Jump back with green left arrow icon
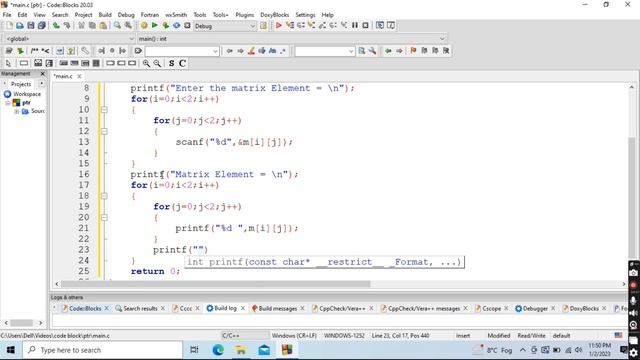Image resolution: width=640 pixels, height=360 pixels. (x=388, y=51)
